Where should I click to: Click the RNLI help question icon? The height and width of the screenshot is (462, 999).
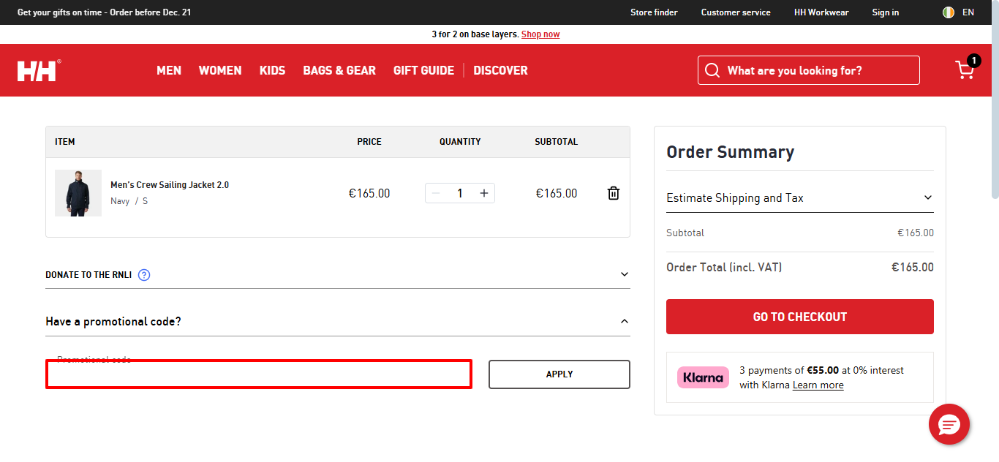tap(144, 275)
